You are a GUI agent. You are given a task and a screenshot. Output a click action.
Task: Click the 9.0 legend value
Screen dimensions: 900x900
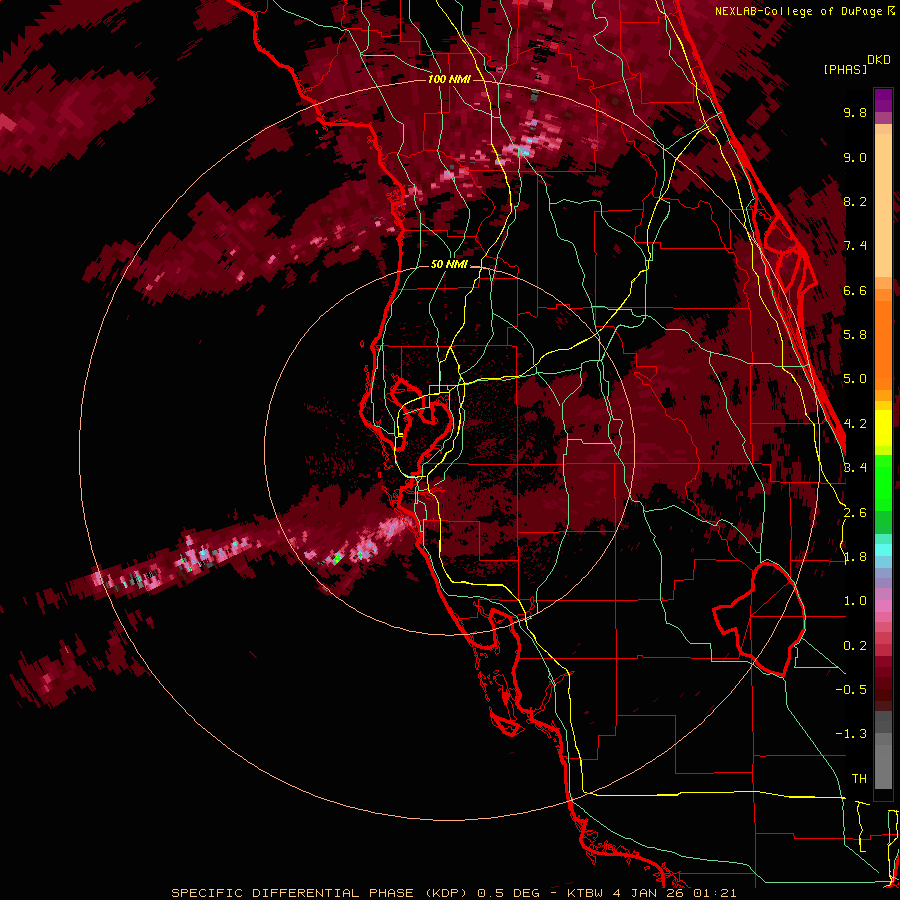pos(855,158)
